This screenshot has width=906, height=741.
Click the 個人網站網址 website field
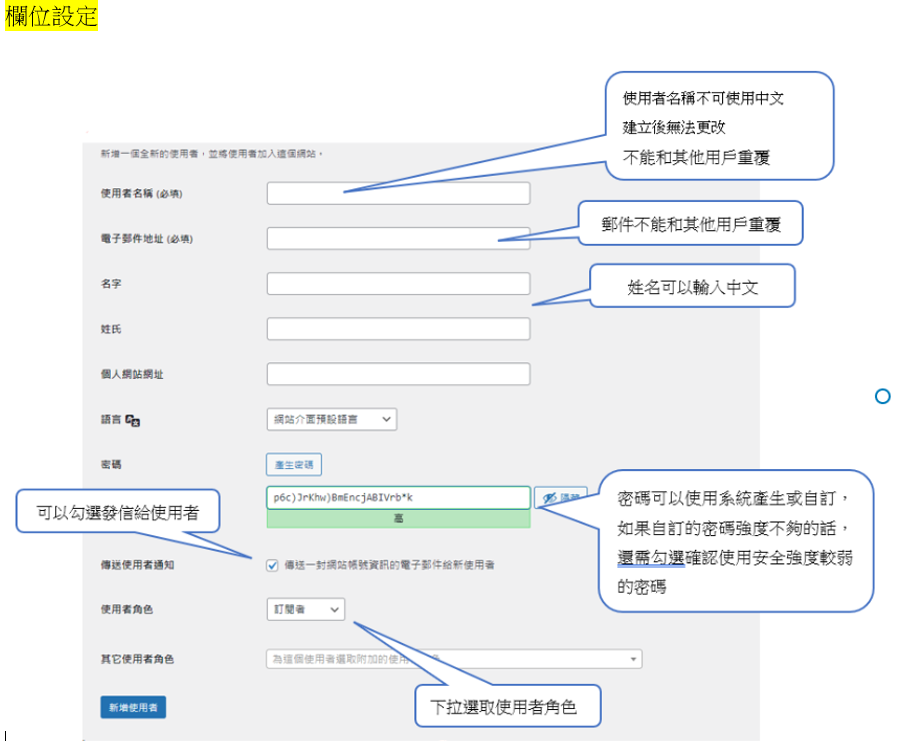pyautogui.click(x=398, y=374)
